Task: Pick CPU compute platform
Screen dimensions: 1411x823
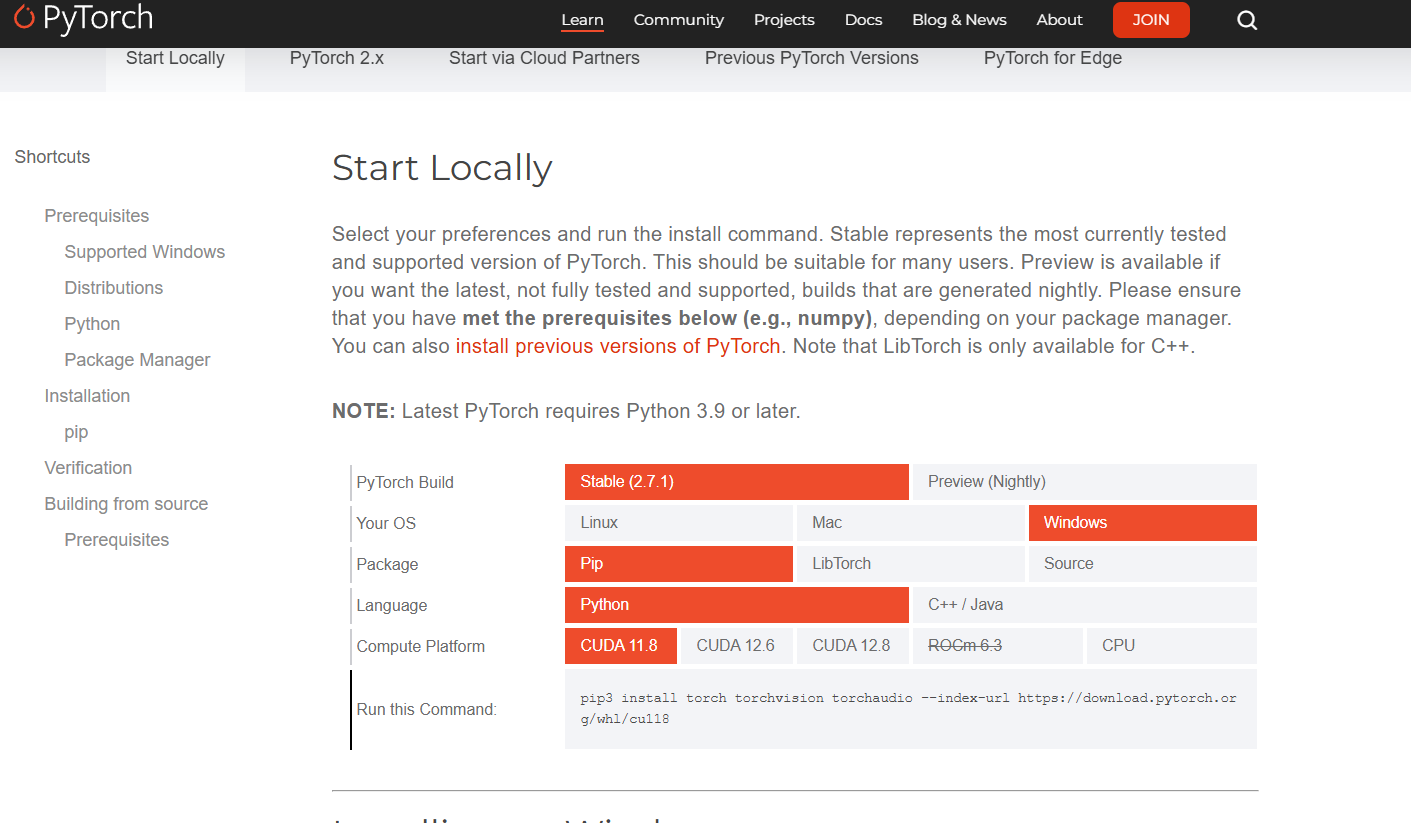Action: pos(1172,646)
